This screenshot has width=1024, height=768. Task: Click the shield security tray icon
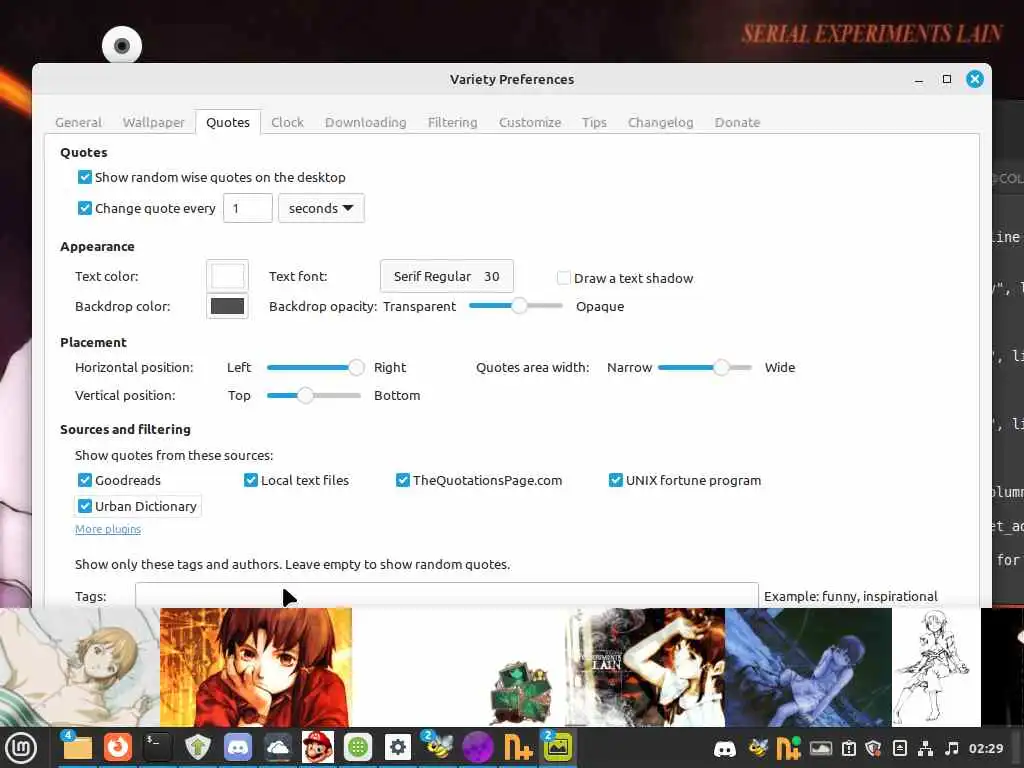click(x=874, y=748)
